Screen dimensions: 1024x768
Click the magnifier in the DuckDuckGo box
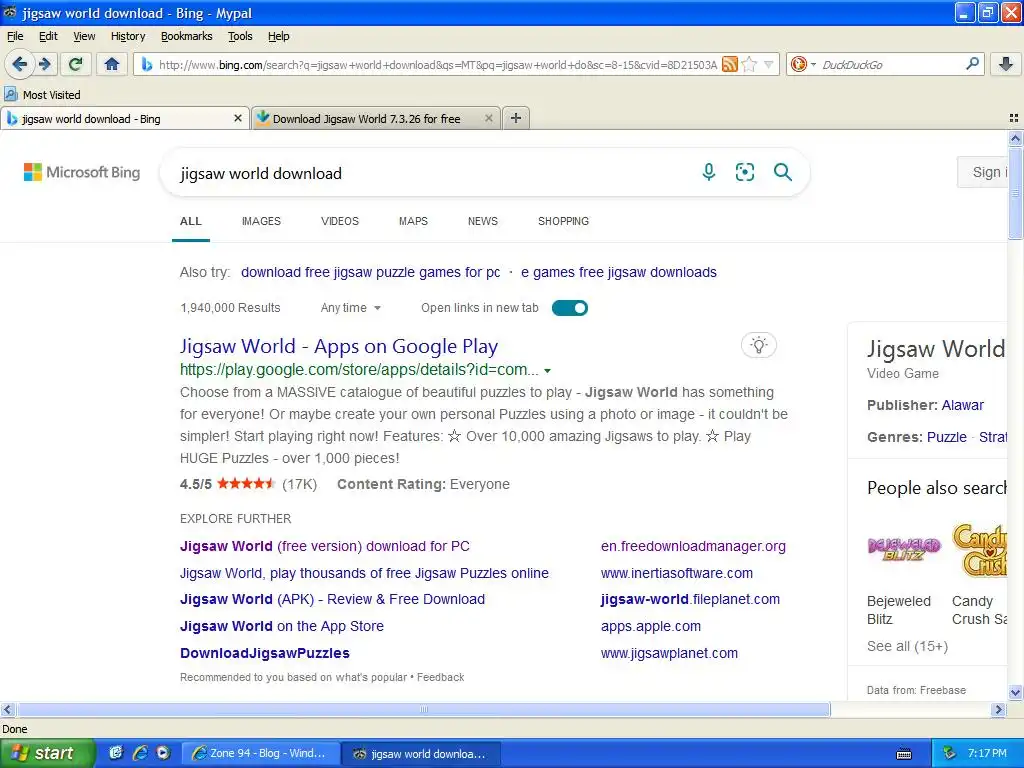pos(972,64)
